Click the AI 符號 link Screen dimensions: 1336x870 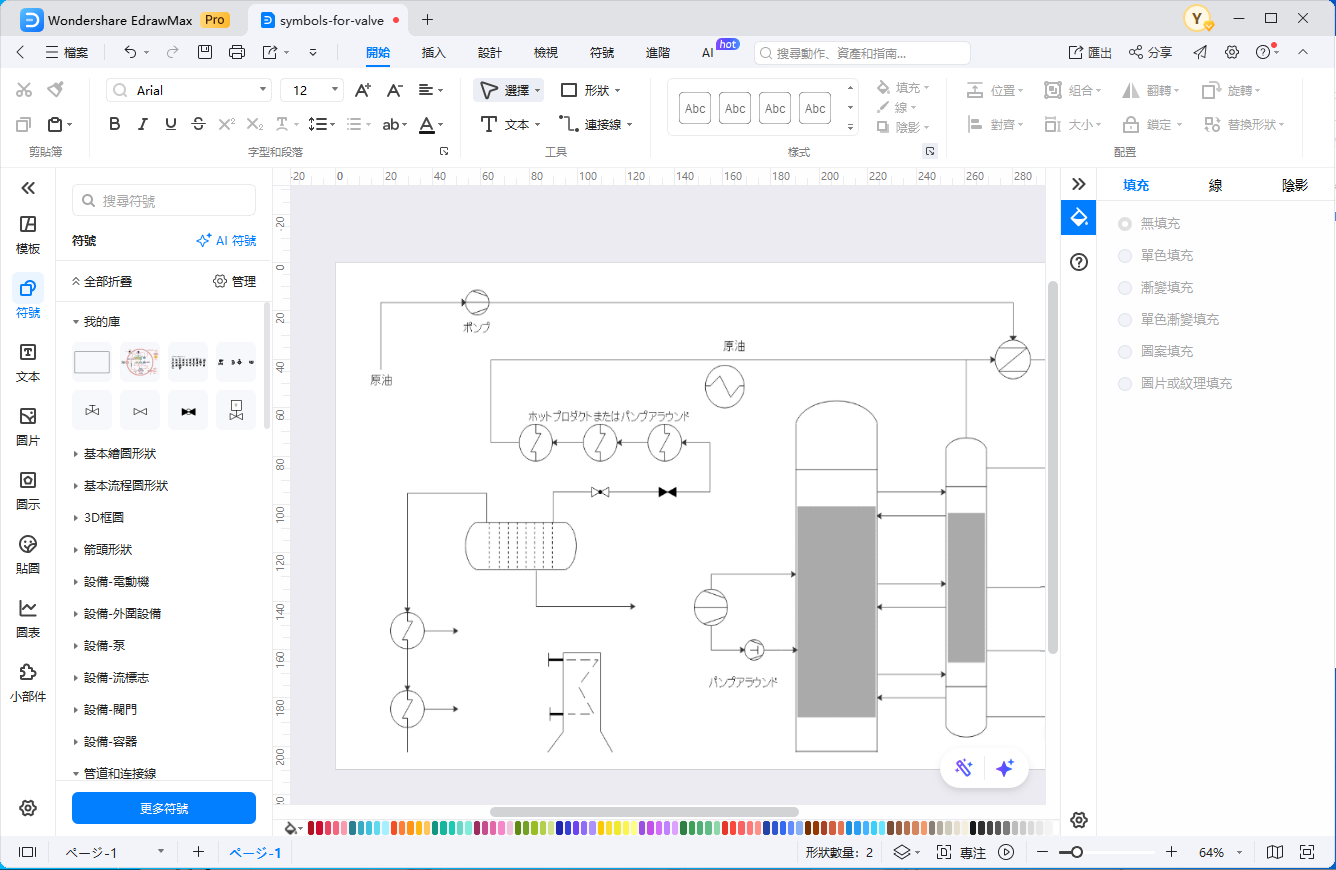(226, 241)
